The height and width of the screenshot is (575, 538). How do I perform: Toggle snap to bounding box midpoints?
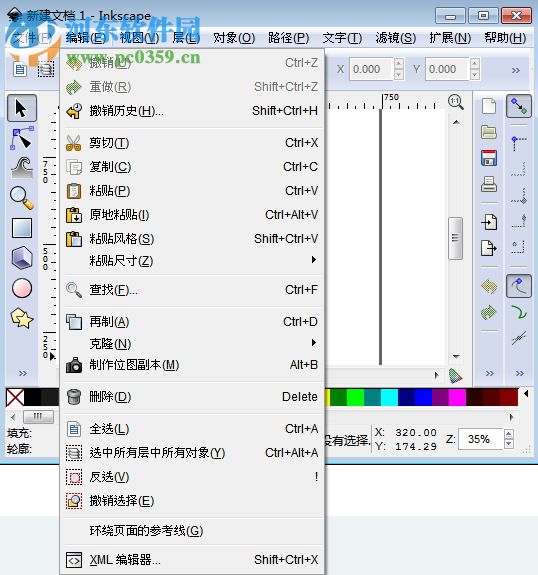[x=519, y=196]
